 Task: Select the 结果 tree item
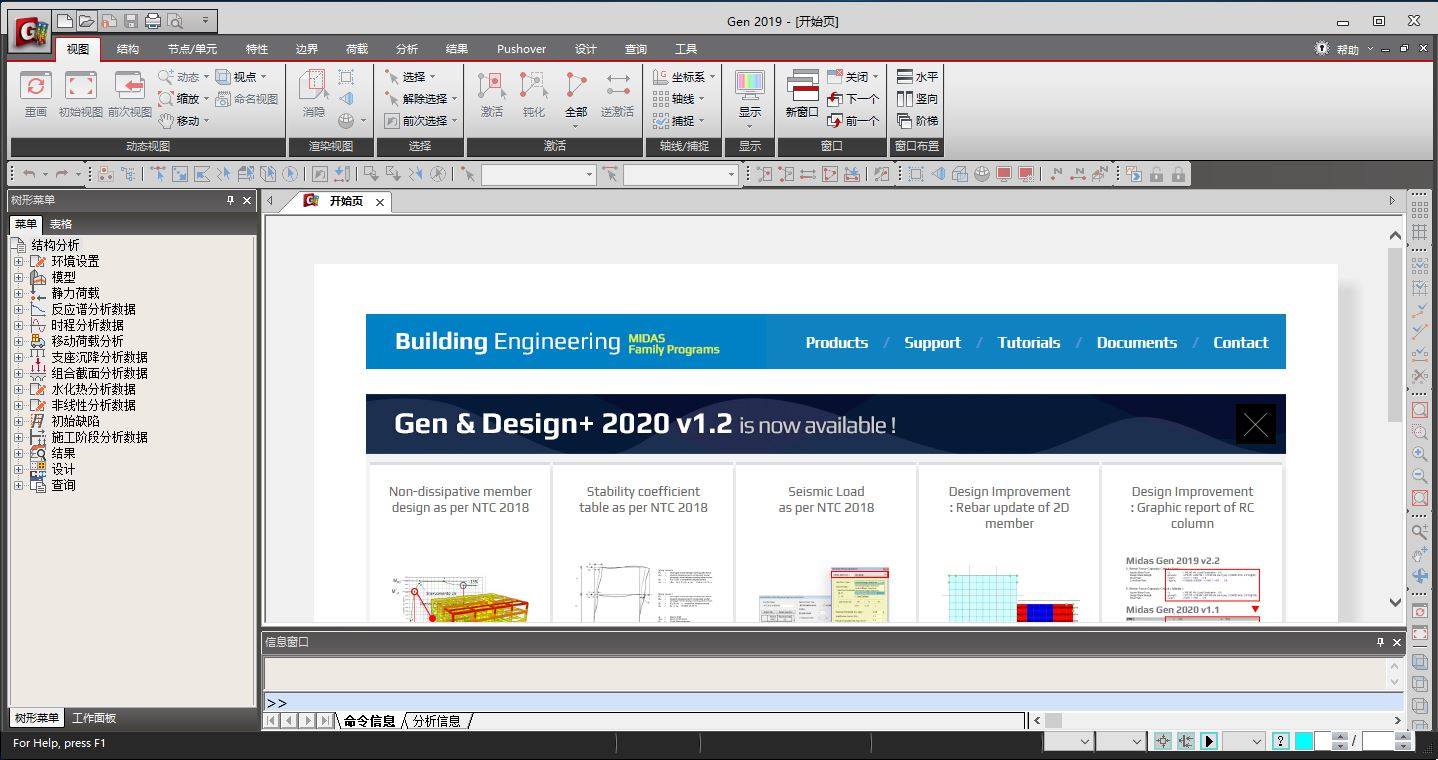click(63, 453)
